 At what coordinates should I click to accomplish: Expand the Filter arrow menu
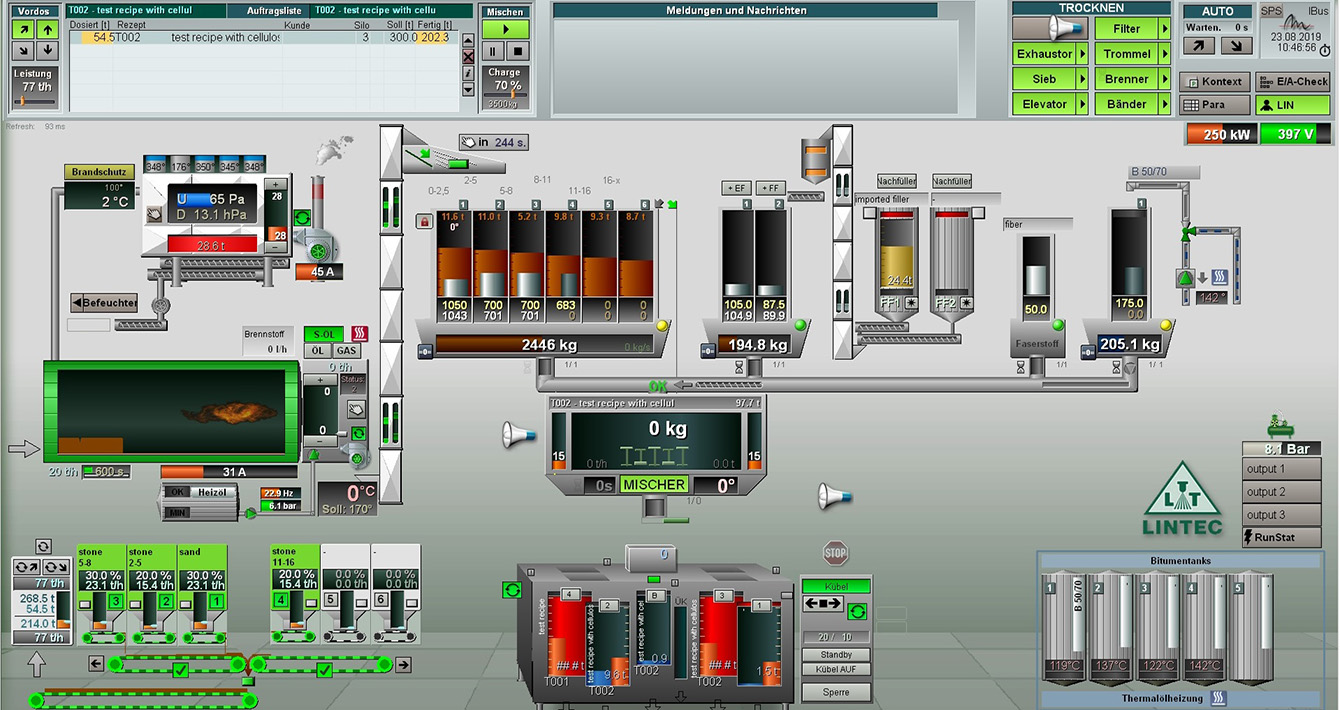coord(1164,29)
